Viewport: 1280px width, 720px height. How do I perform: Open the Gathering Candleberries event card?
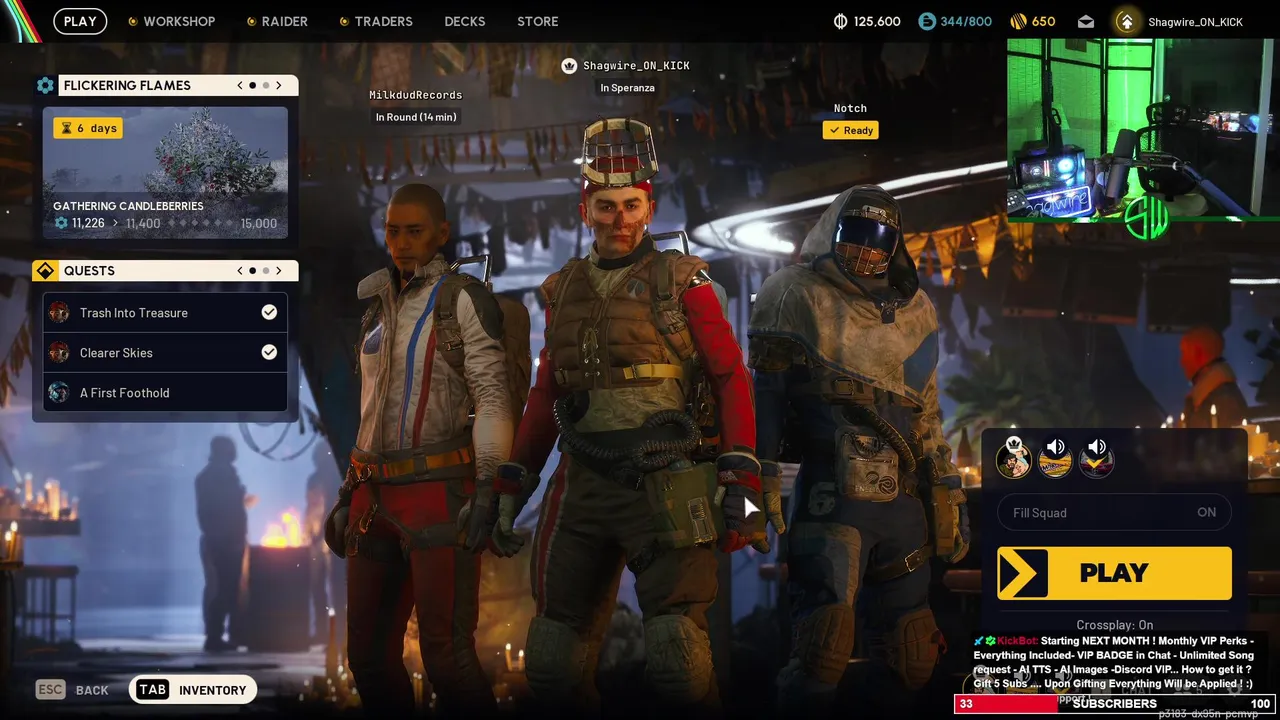(165, 173)
